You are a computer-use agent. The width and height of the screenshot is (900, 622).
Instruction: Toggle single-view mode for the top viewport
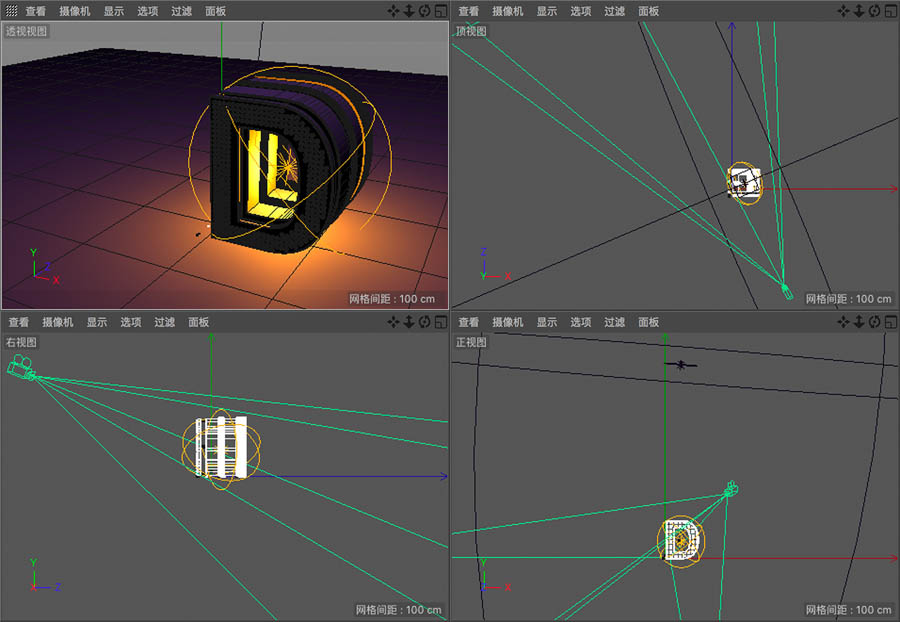890,11
